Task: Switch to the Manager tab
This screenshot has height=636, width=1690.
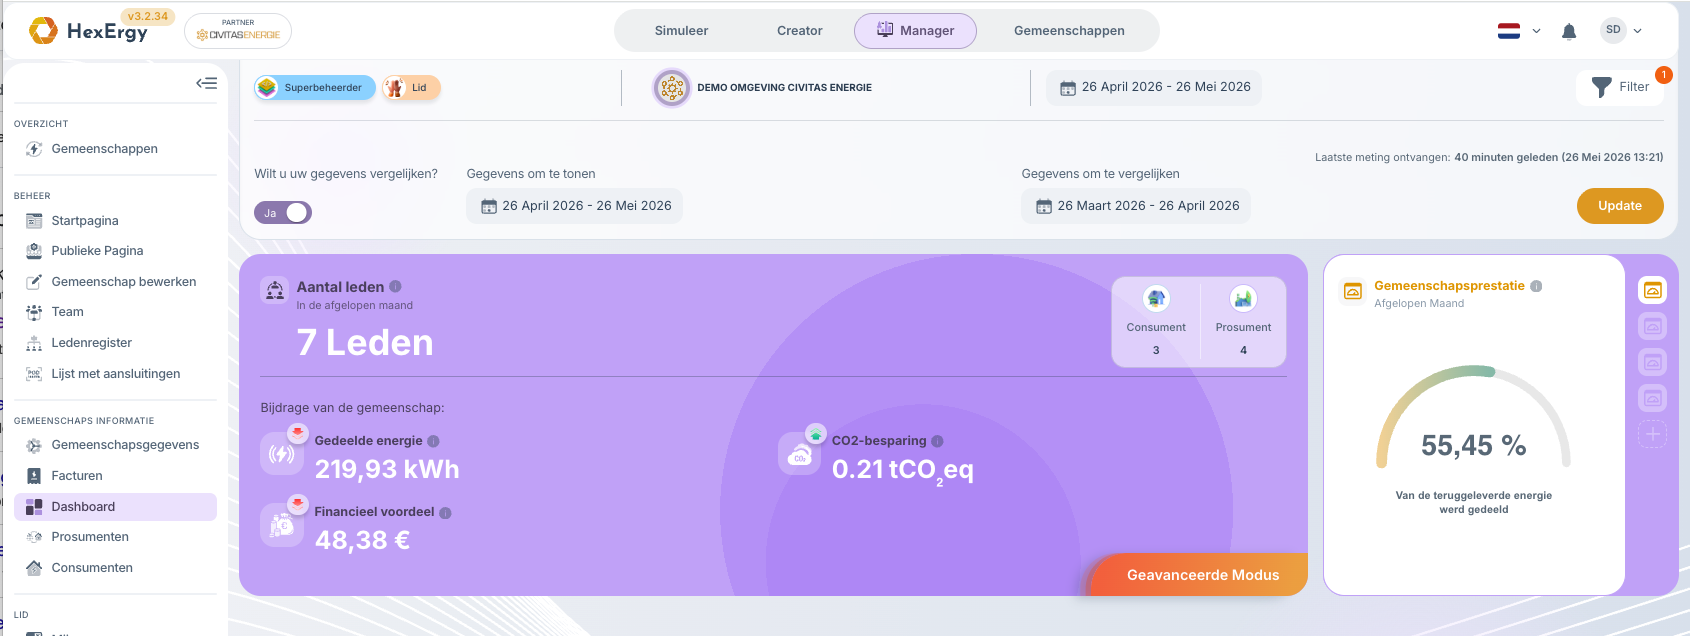Action: point(915,31)
